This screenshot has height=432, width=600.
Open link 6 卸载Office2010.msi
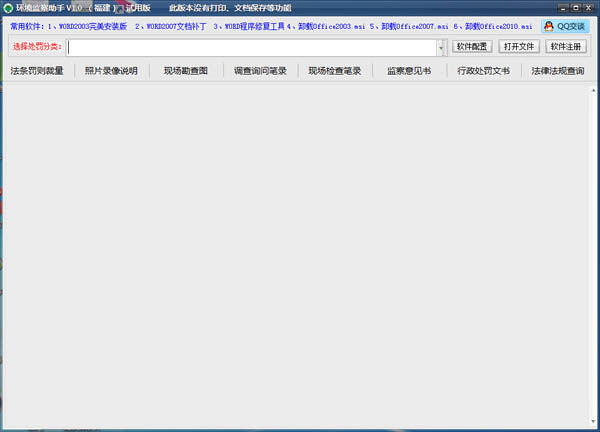[493, 26]
